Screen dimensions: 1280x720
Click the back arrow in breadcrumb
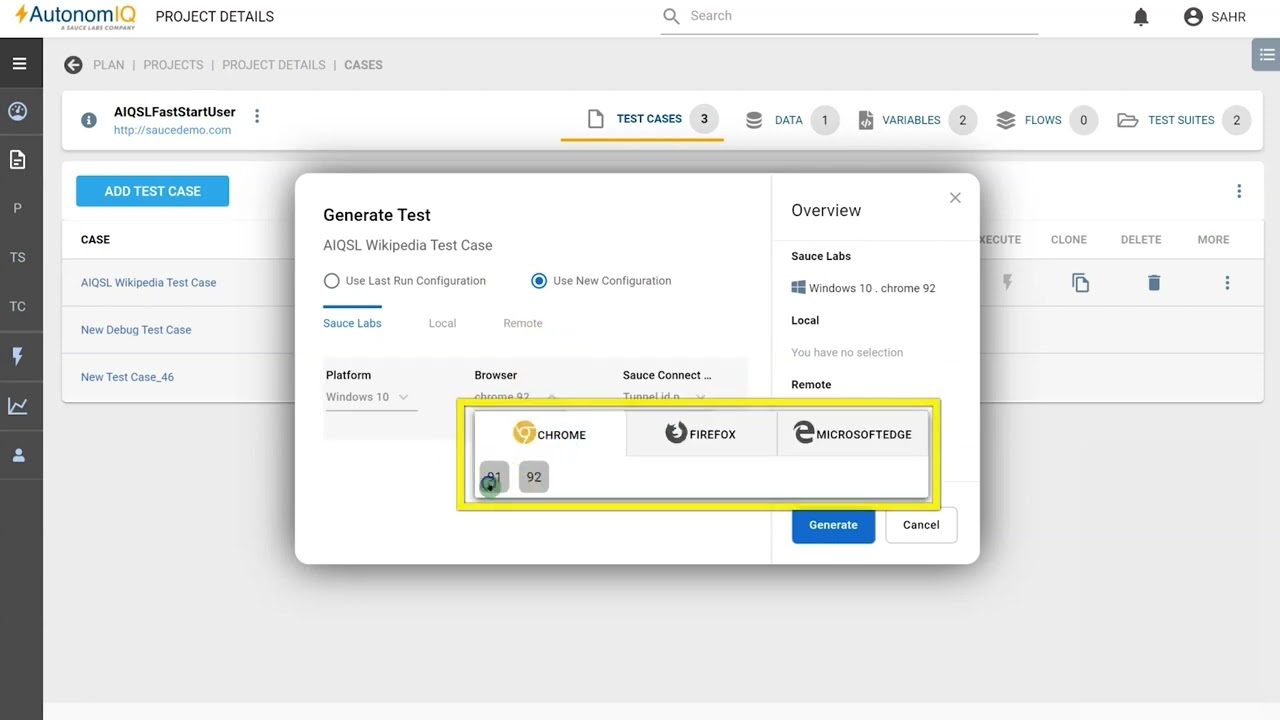[73, 65]
